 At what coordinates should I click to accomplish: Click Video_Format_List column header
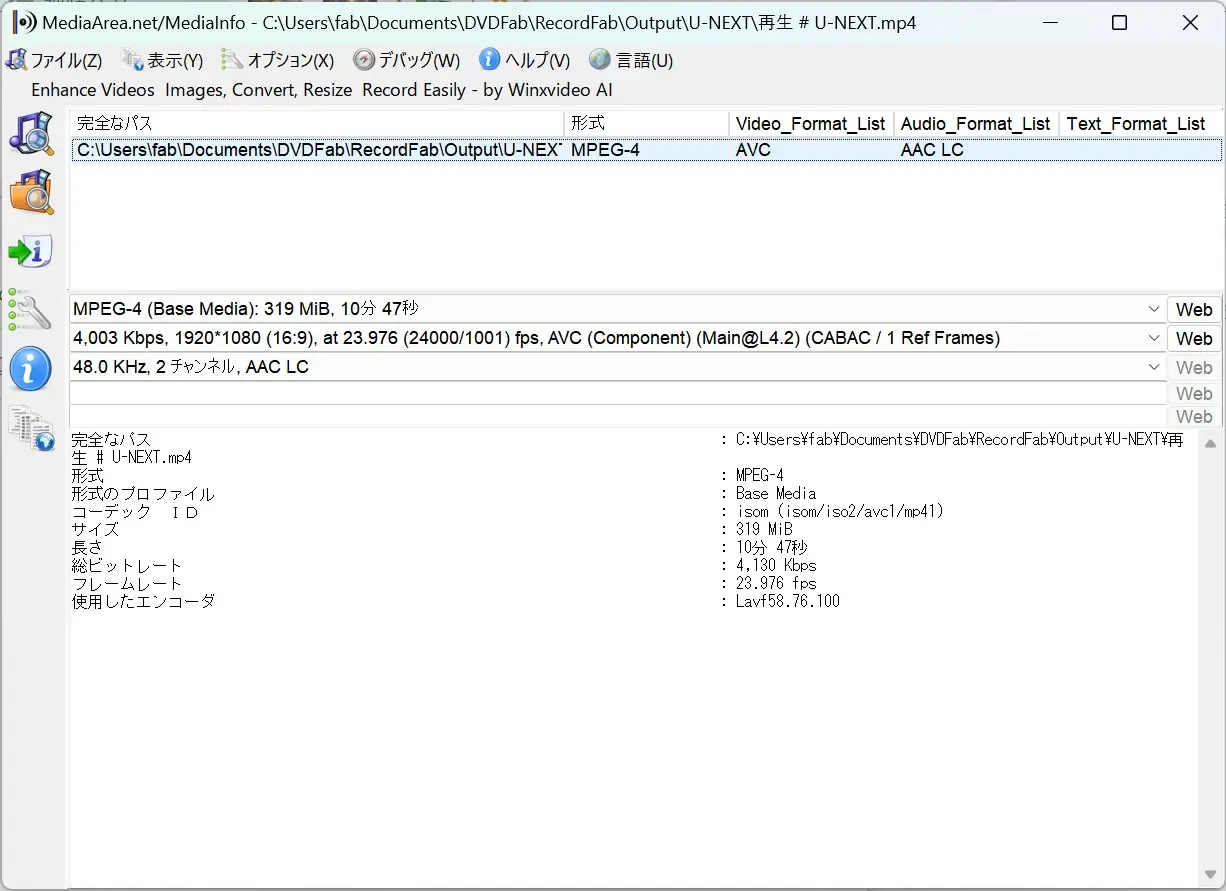pyautogui.click(x=811, y=124)
